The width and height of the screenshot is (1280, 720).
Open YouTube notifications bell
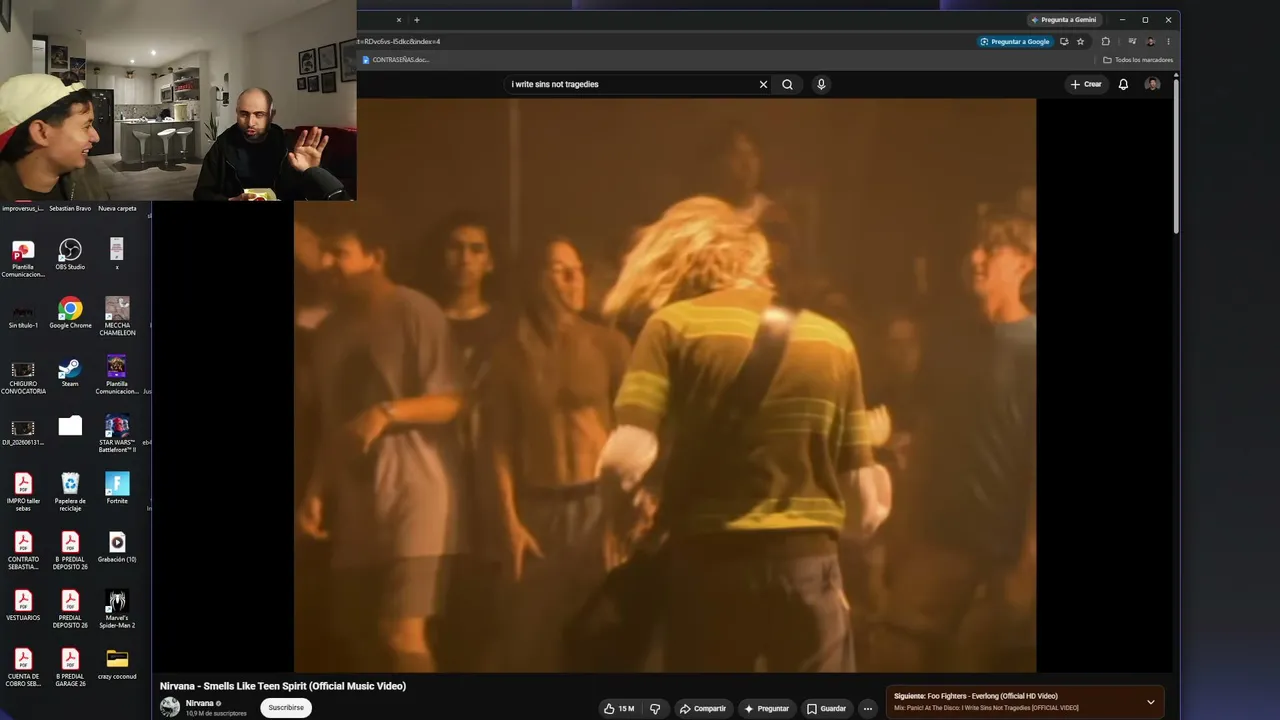1123,84
